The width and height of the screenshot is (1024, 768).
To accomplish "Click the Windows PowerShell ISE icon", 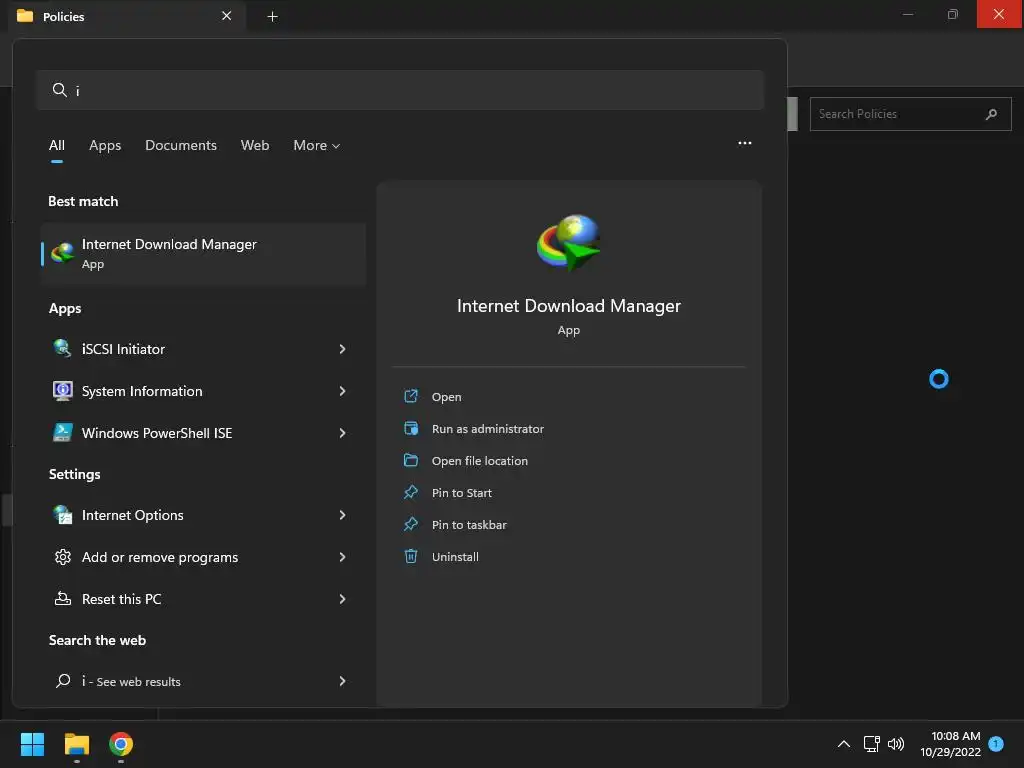I will coord(62,432).
